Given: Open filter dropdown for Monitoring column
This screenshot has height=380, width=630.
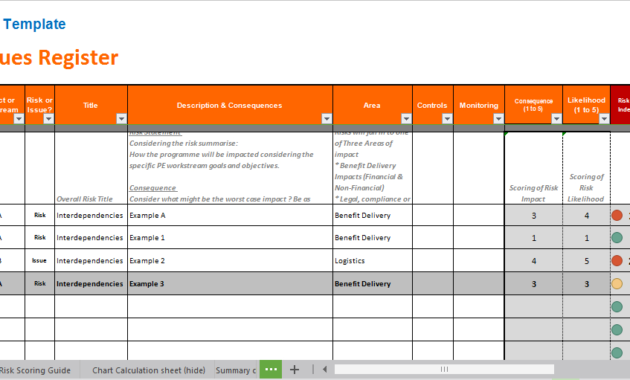Looking at the screenshot, I should click(x=498, y=118).
